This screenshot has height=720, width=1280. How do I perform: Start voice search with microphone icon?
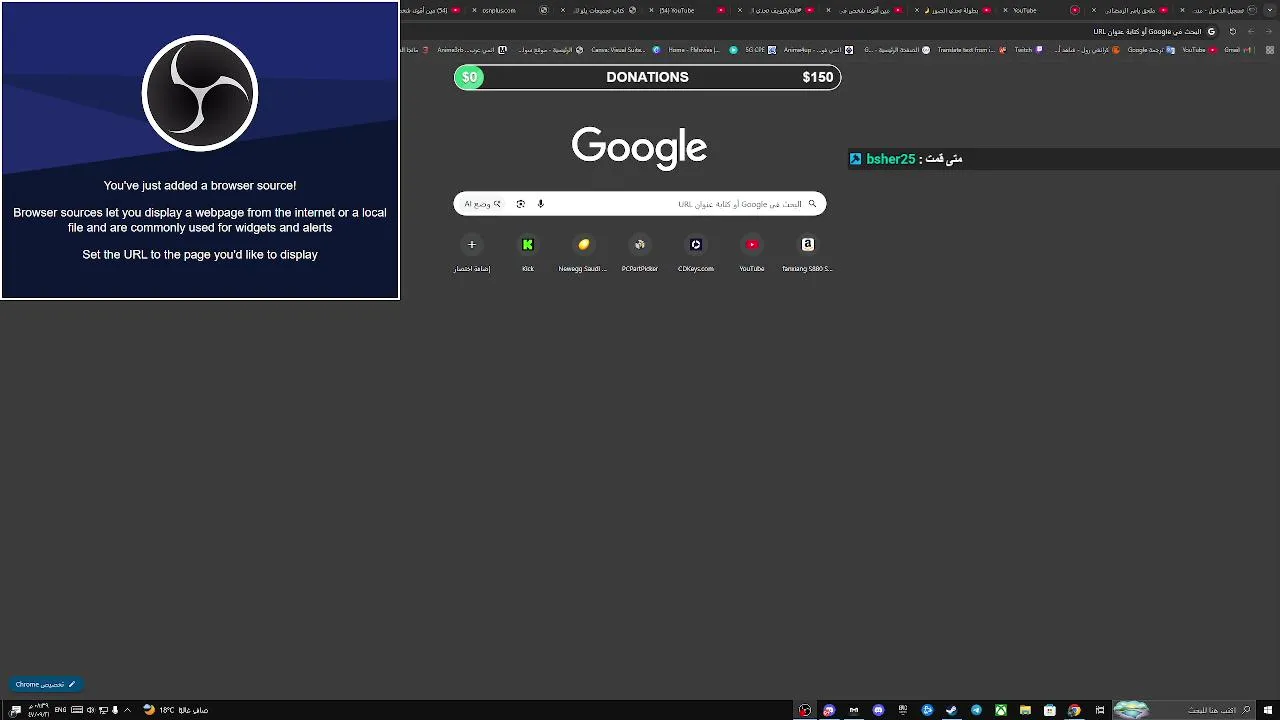point(540,204)
